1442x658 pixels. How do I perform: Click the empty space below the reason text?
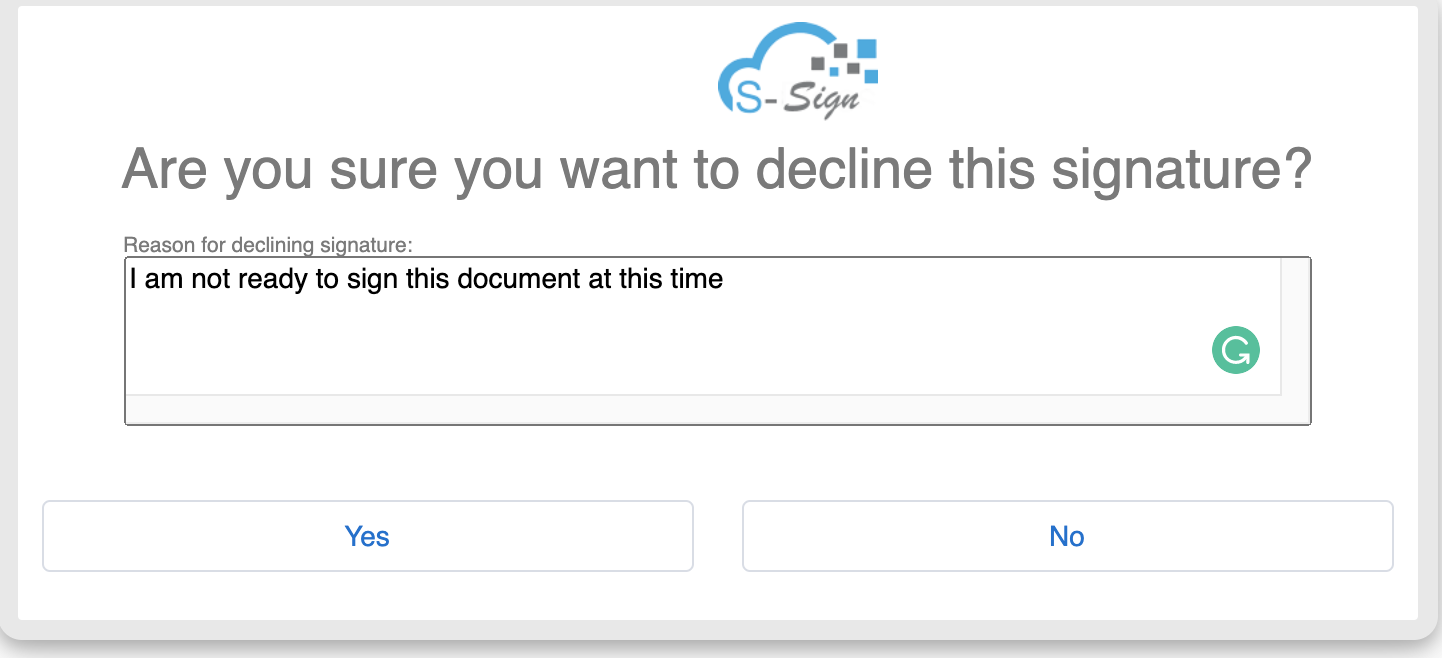(660, 345)
